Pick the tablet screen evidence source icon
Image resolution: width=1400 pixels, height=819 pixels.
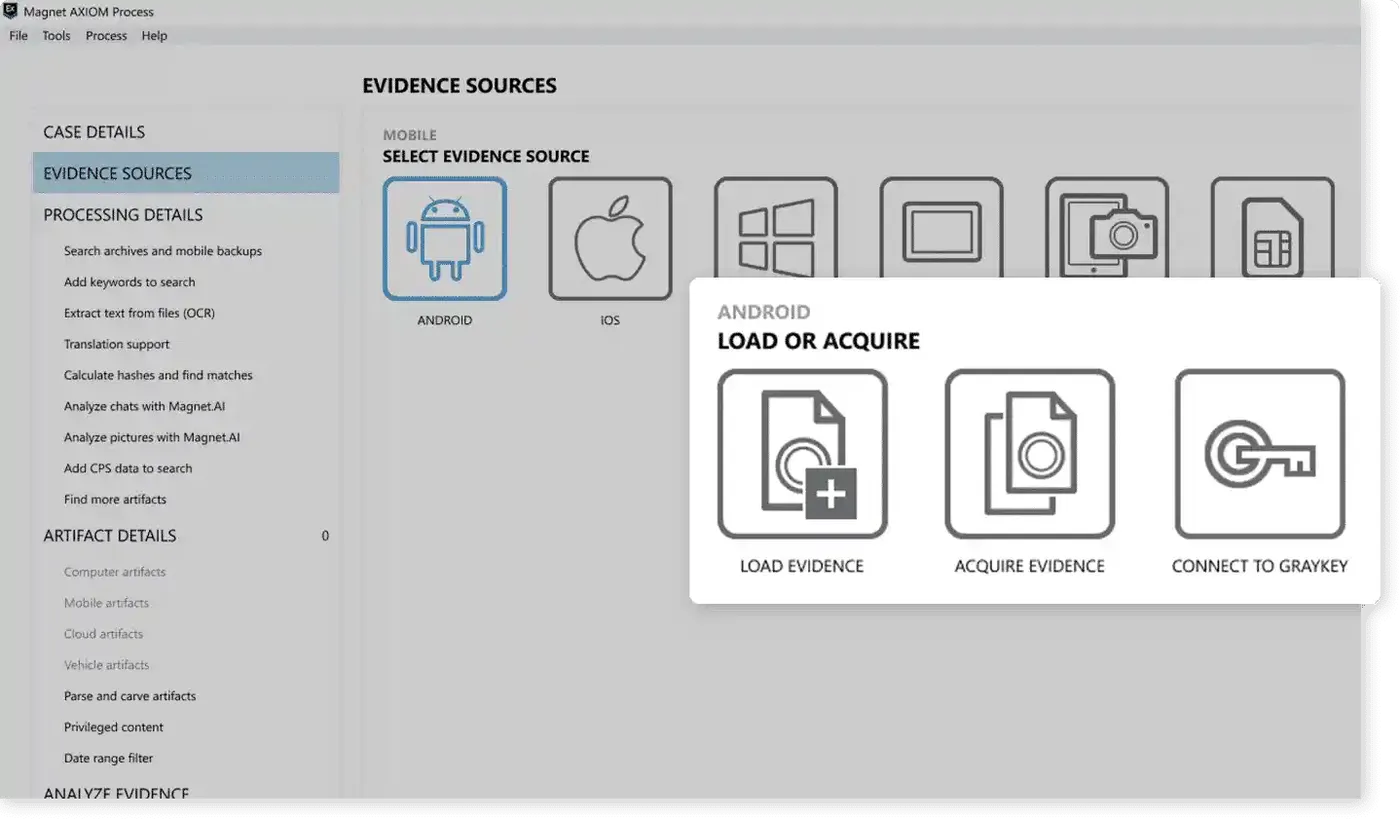pyautogui.click(x=941, y=229)
